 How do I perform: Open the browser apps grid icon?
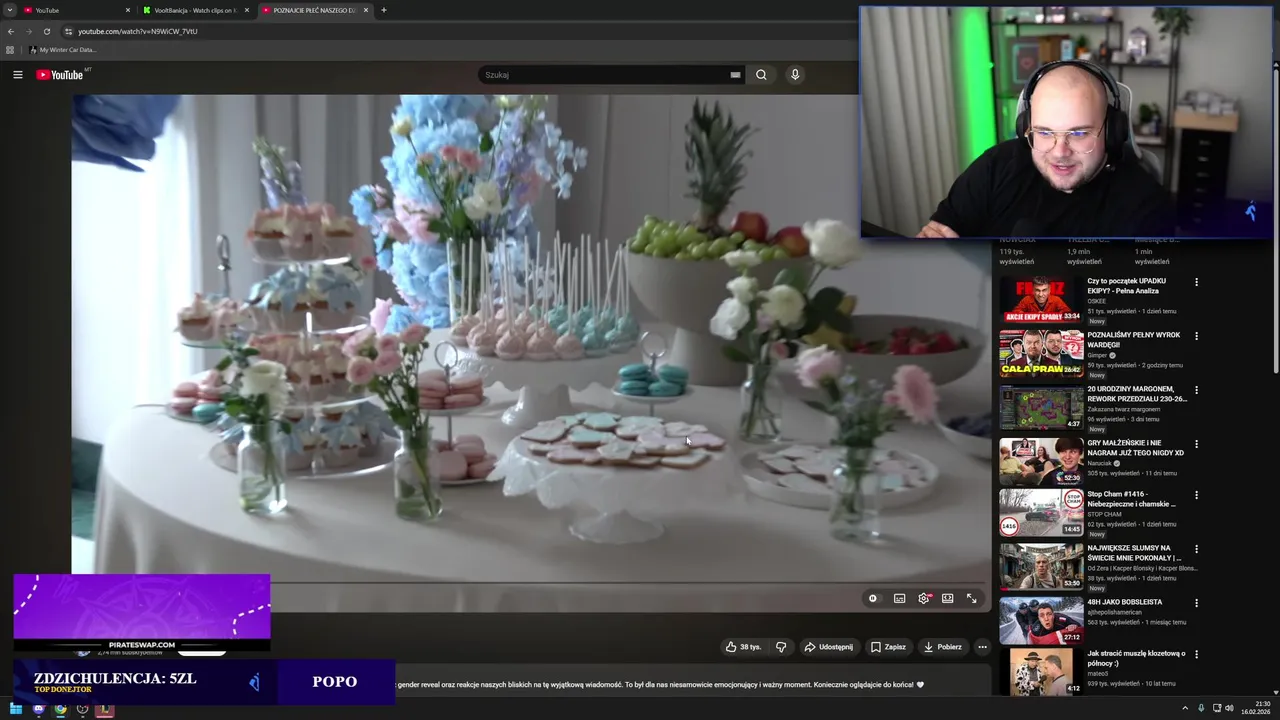point(10,50)
